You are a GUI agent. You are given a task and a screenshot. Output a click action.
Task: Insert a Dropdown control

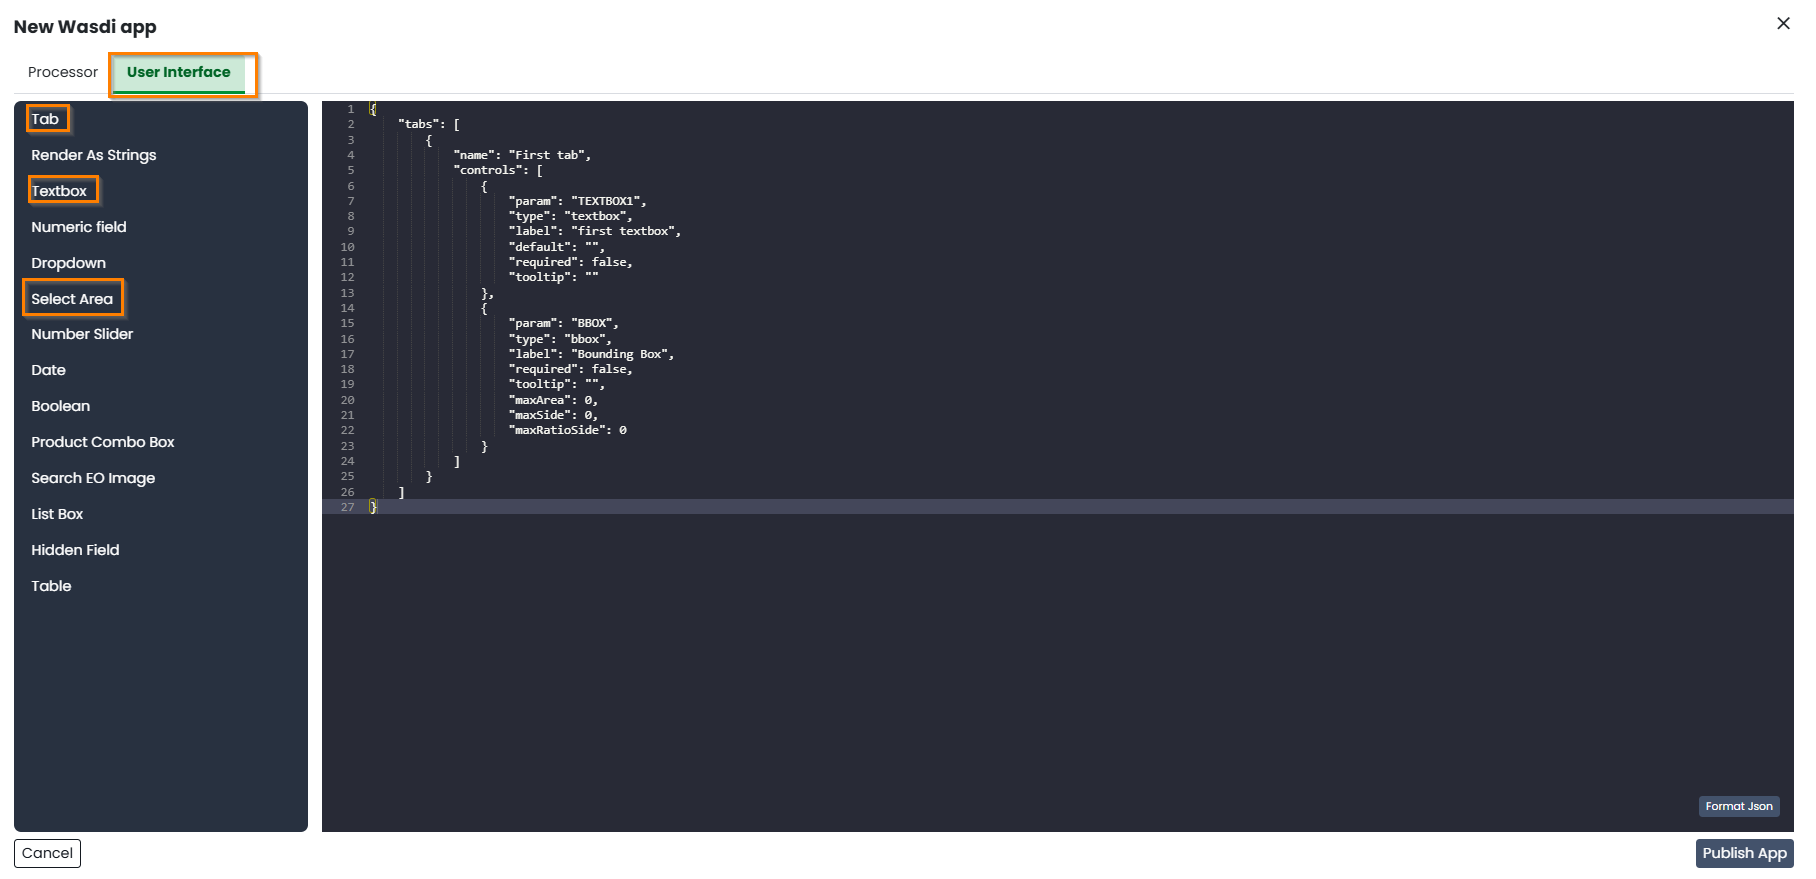point(68,263)
